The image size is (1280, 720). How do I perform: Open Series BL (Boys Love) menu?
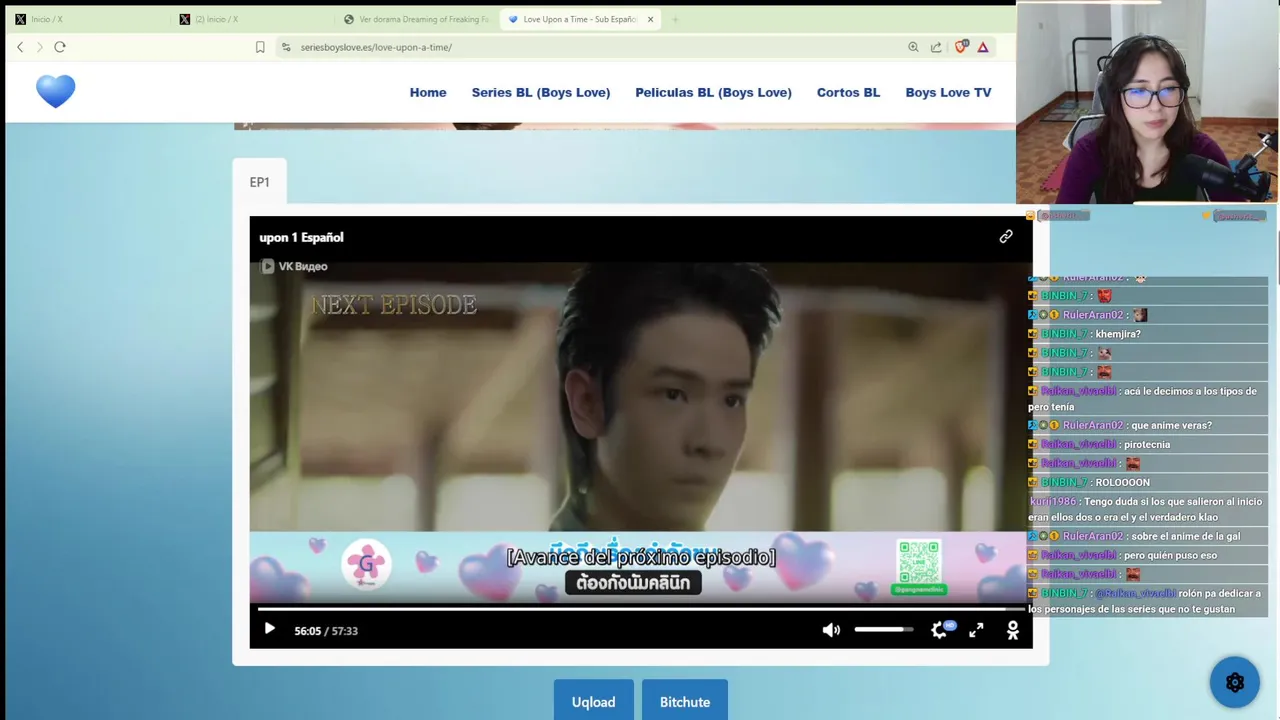coord(541,92)
